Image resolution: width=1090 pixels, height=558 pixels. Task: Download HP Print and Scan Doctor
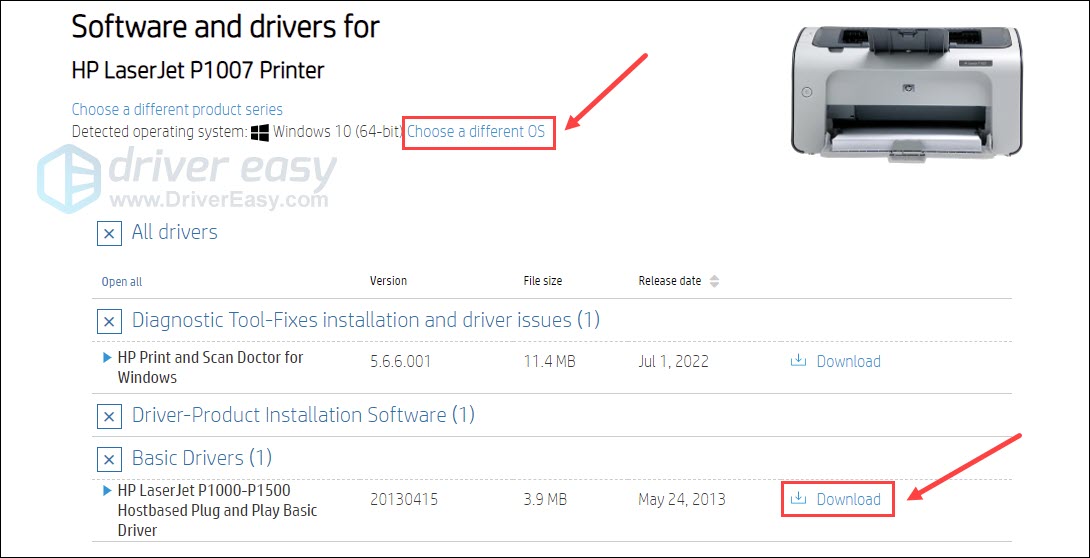[x=848, y=361]
